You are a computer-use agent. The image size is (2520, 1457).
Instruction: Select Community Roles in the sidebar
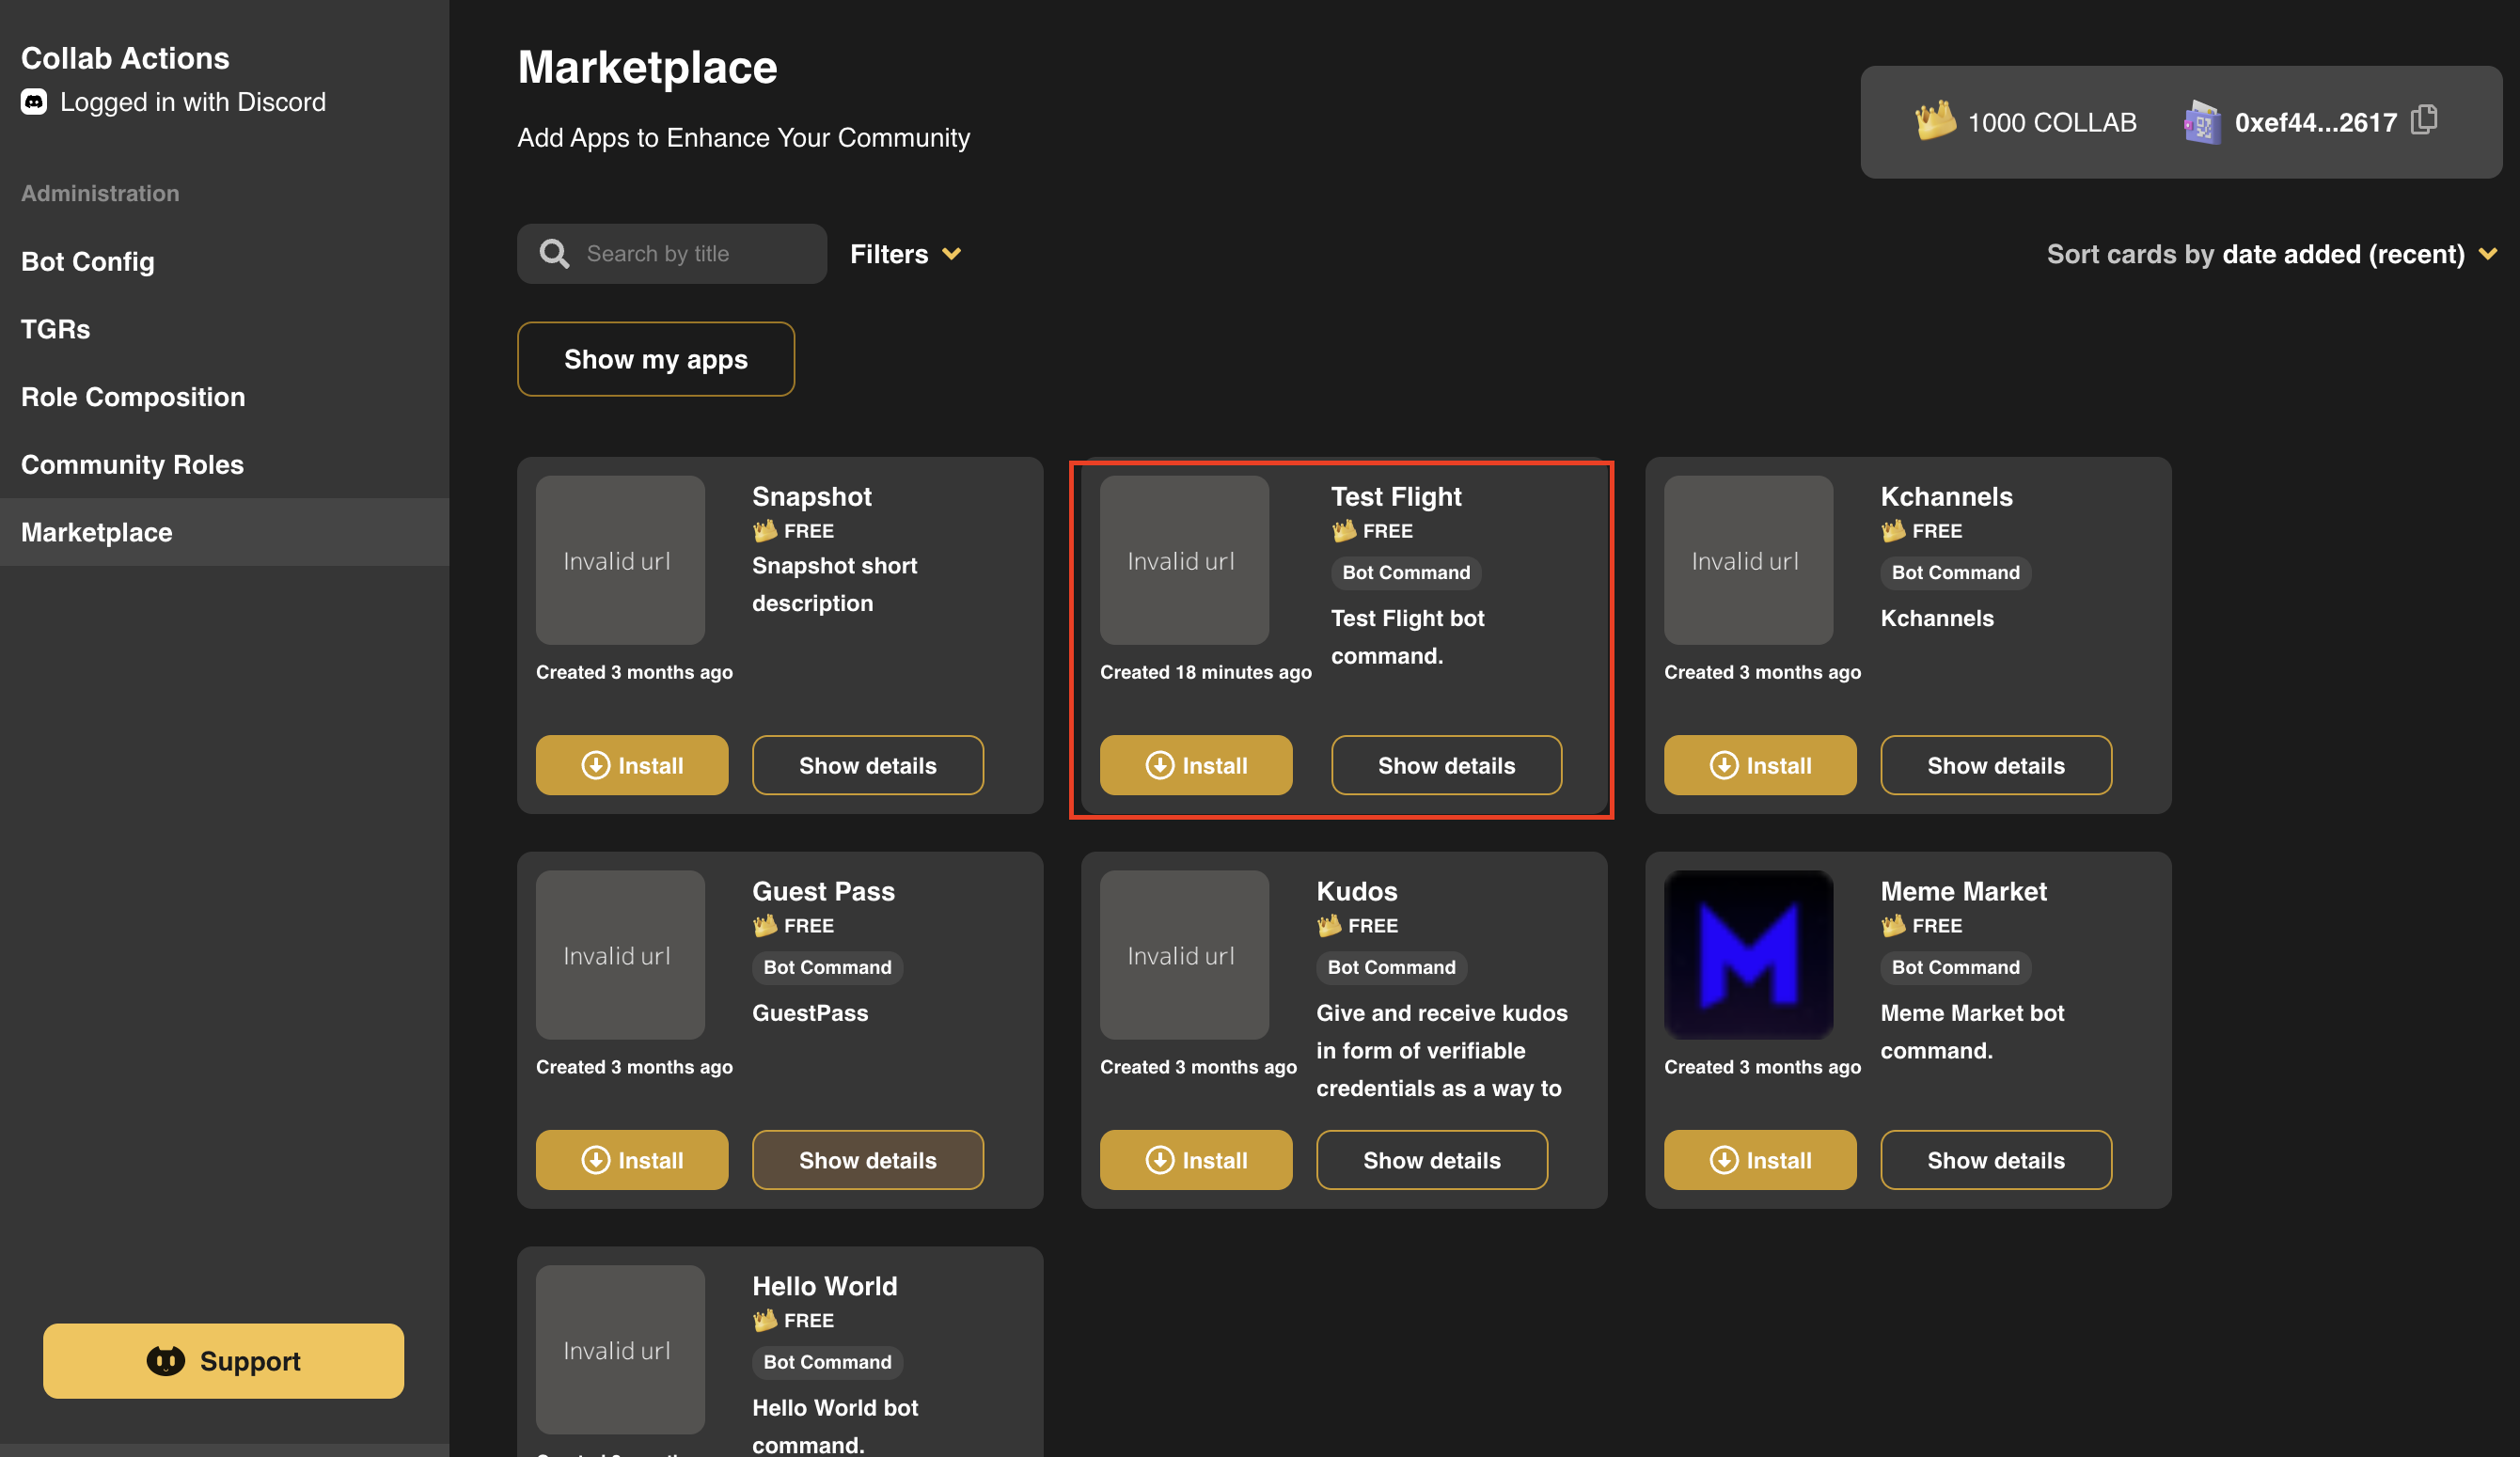(x=131, y=464)
